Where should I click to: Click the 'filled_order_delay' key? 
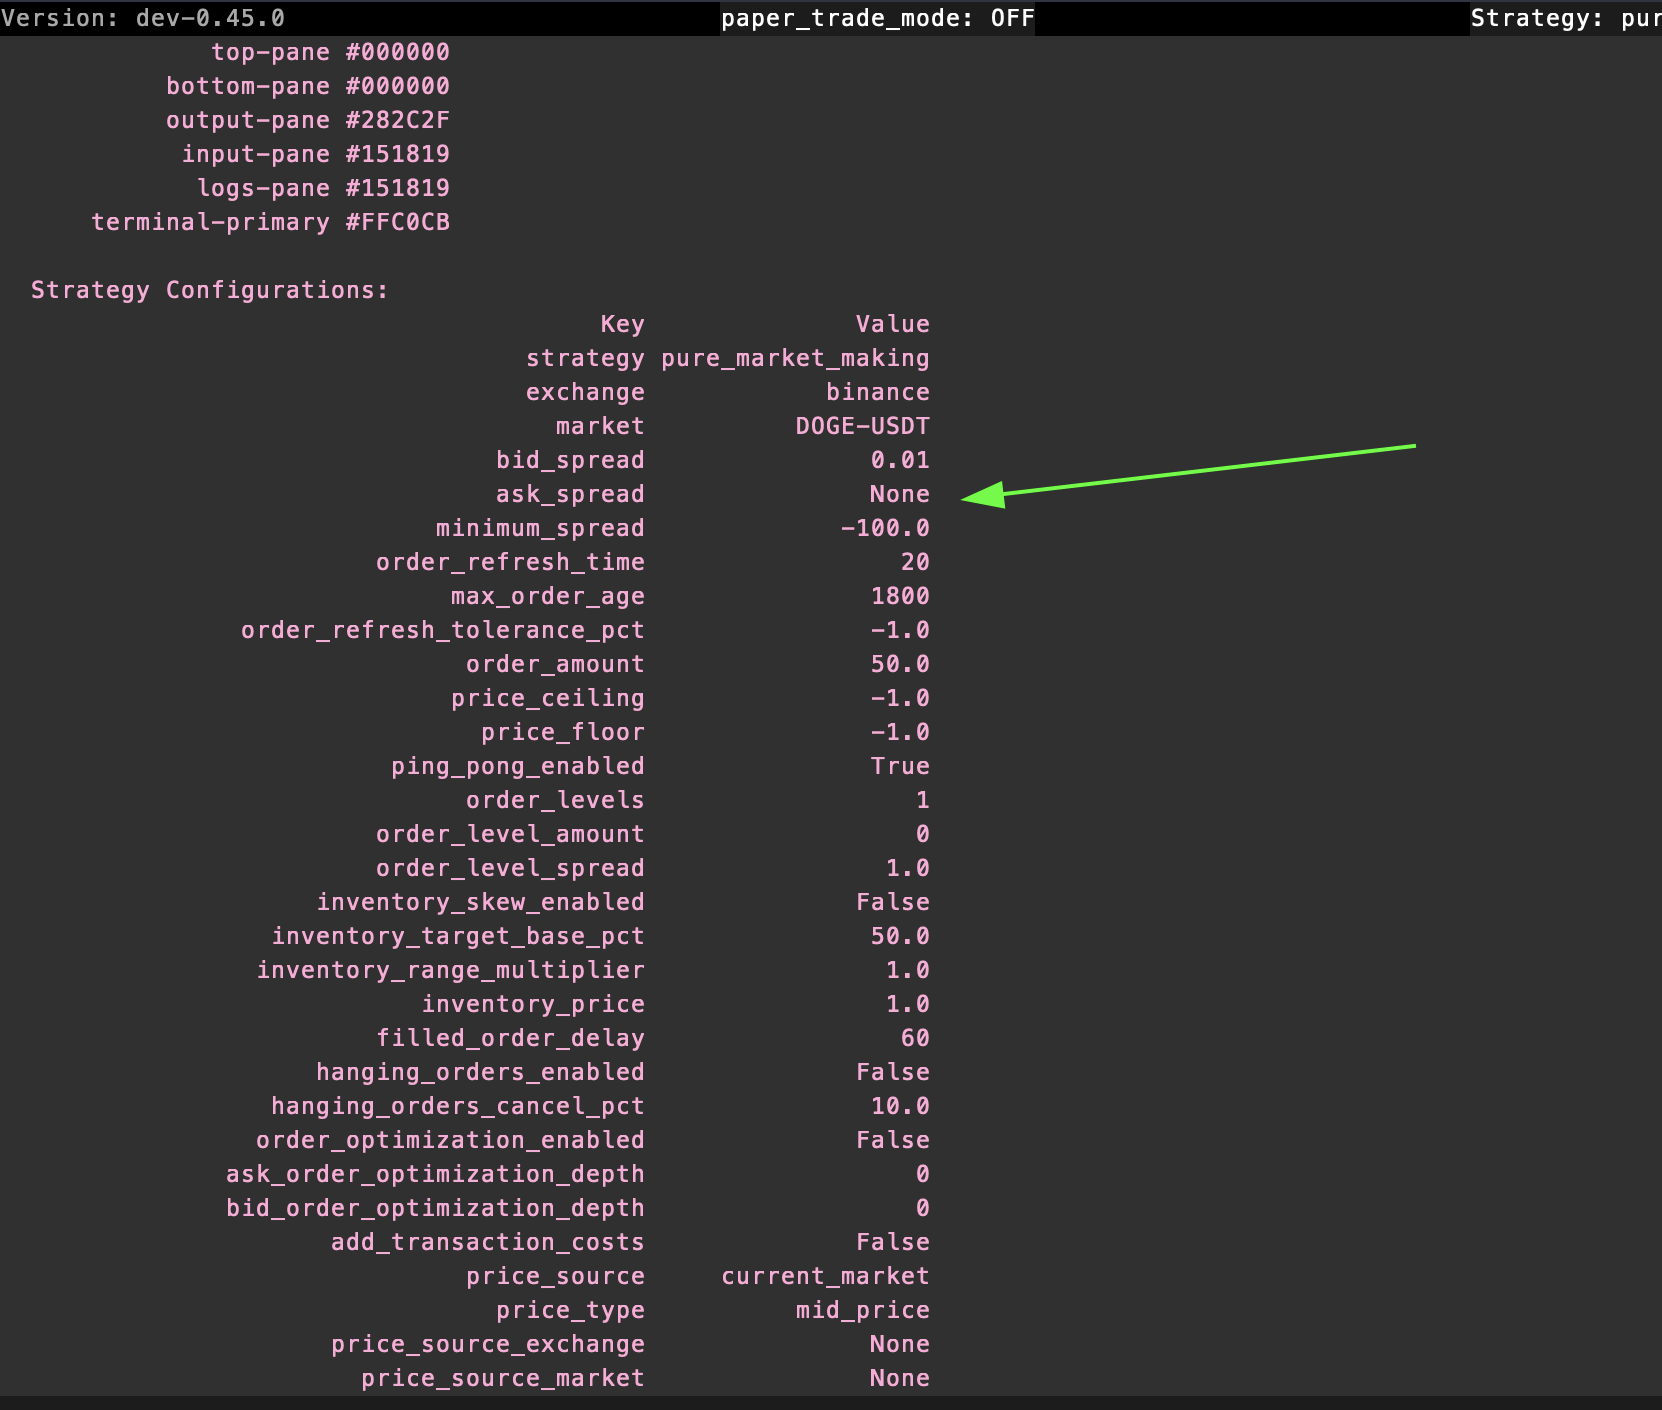(x=510, y=1038)
